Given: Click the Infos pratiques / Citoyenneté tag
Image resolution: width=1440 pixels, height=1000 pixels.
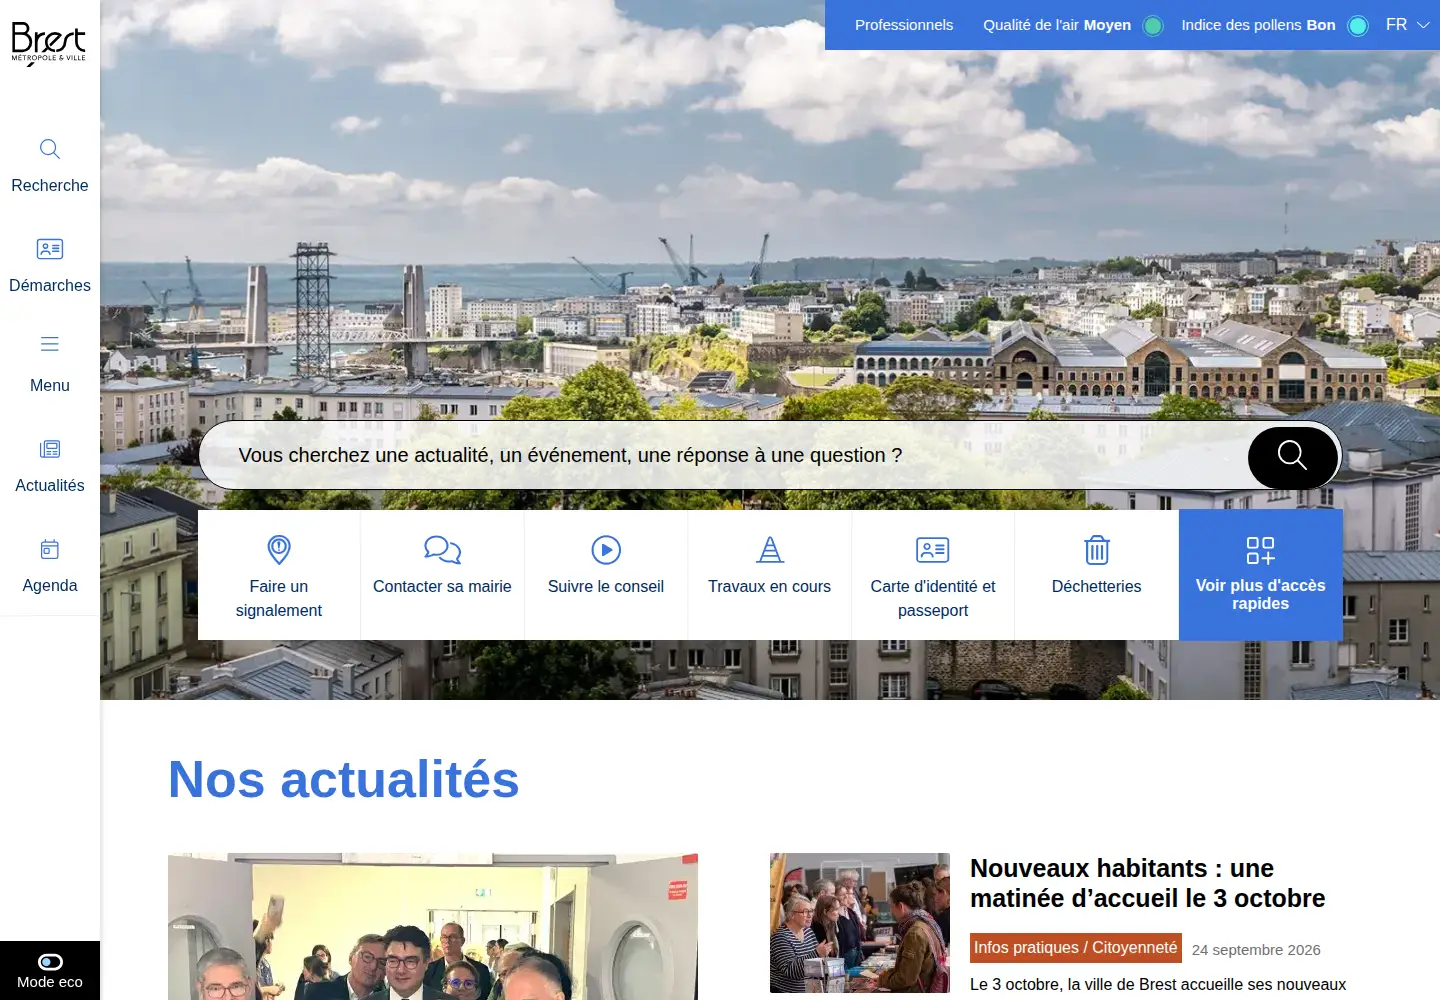Looking at the screenshot, I should [x=1076, y=948].
